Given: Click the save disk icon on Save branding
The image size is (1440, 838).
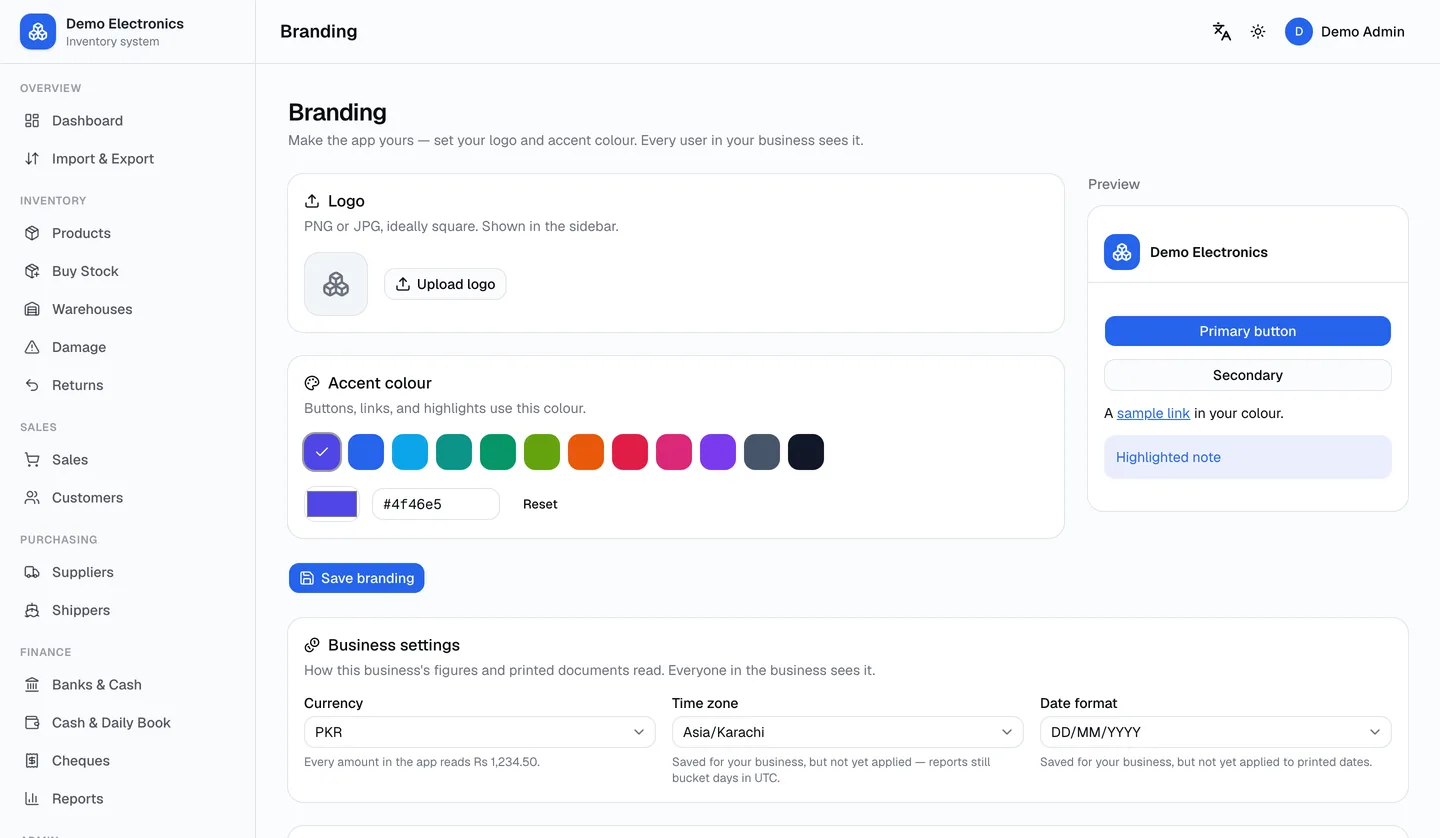Looking at the screenshot, I should [x=307, y=578].
